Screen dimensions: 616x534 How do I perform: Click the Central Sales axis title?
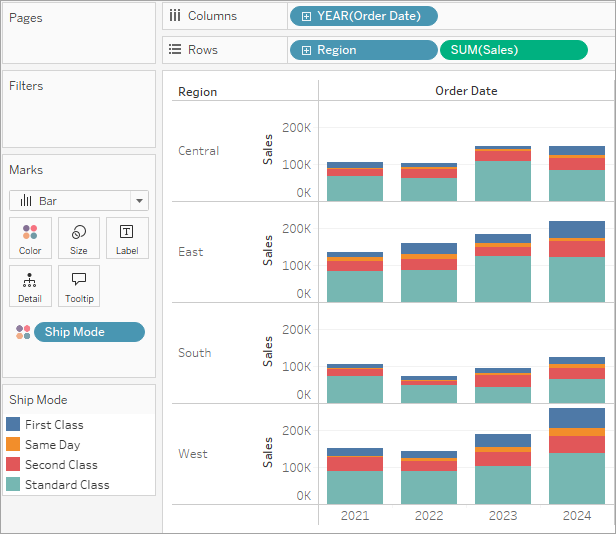(268, 149)
